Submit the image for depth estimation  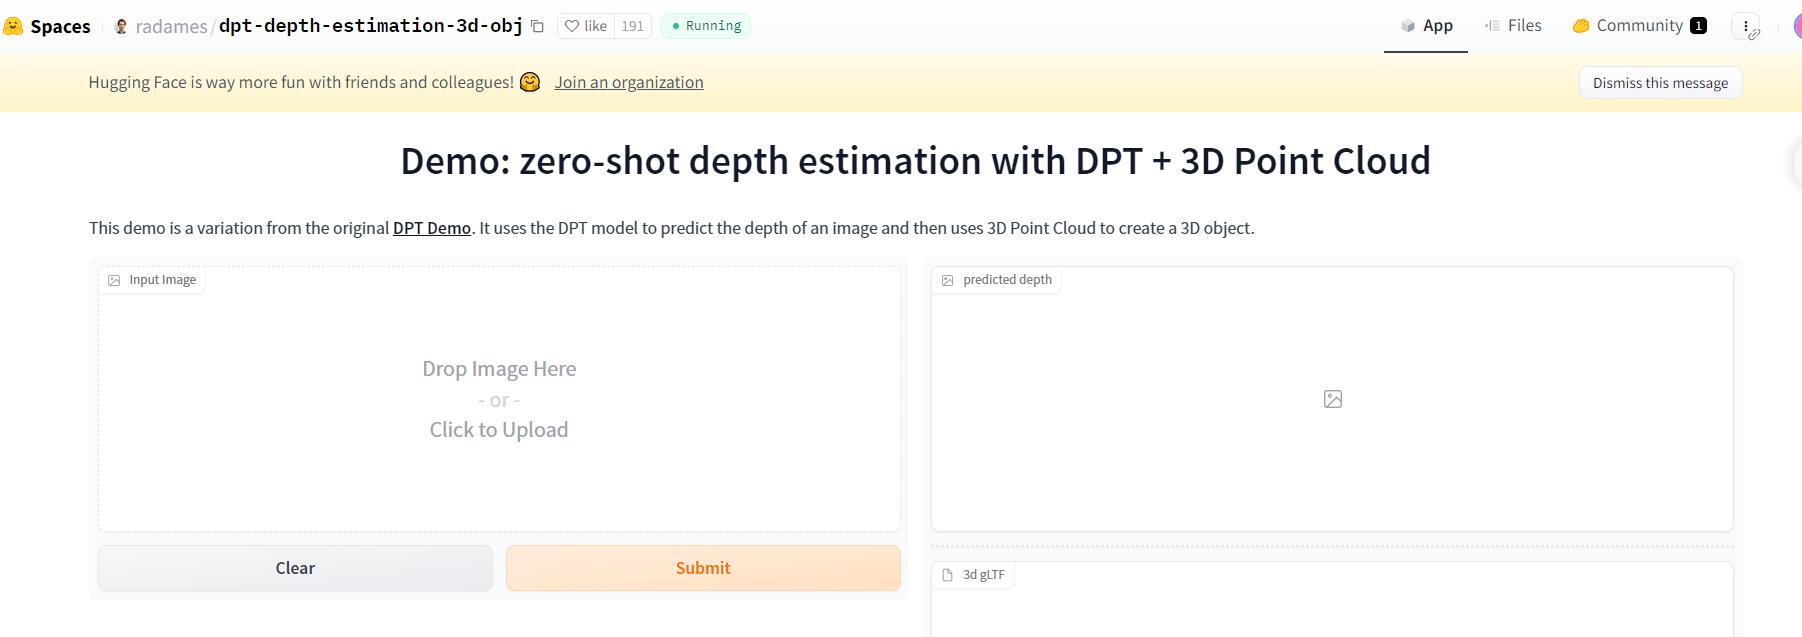click(703, 568)
